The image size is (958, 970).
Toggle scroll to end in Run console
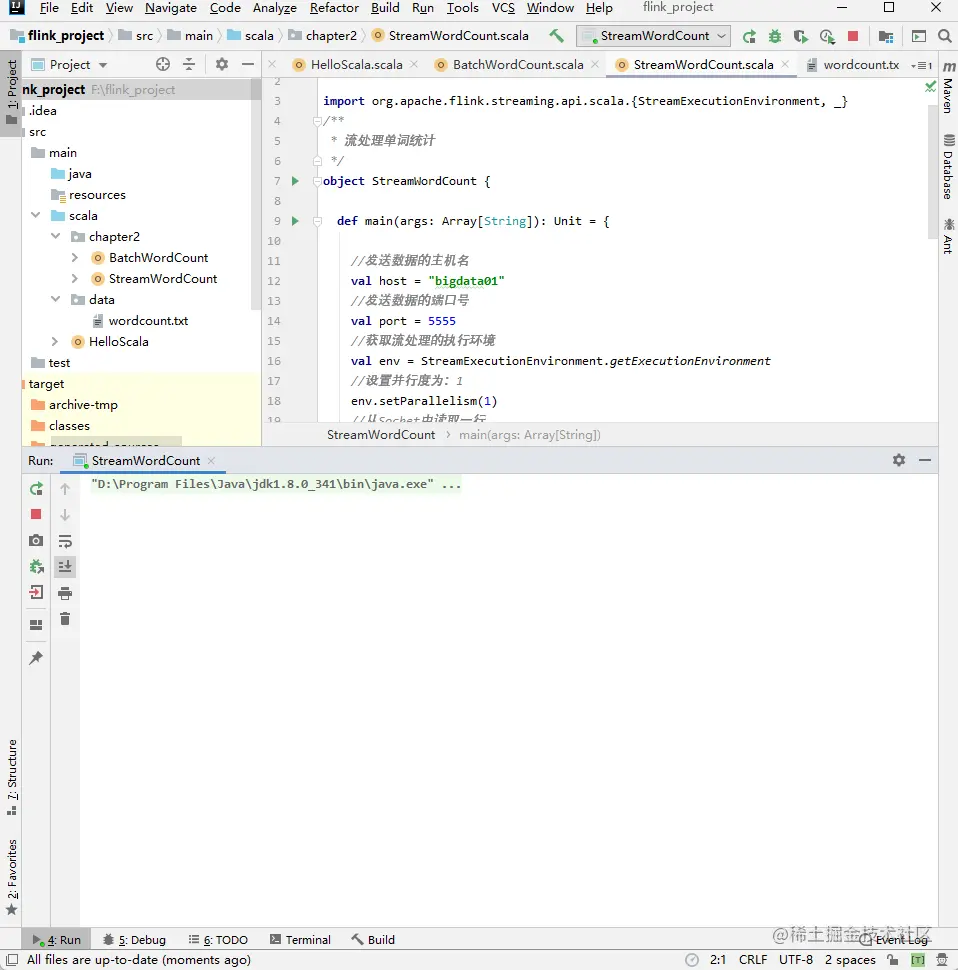click(65, 567)
